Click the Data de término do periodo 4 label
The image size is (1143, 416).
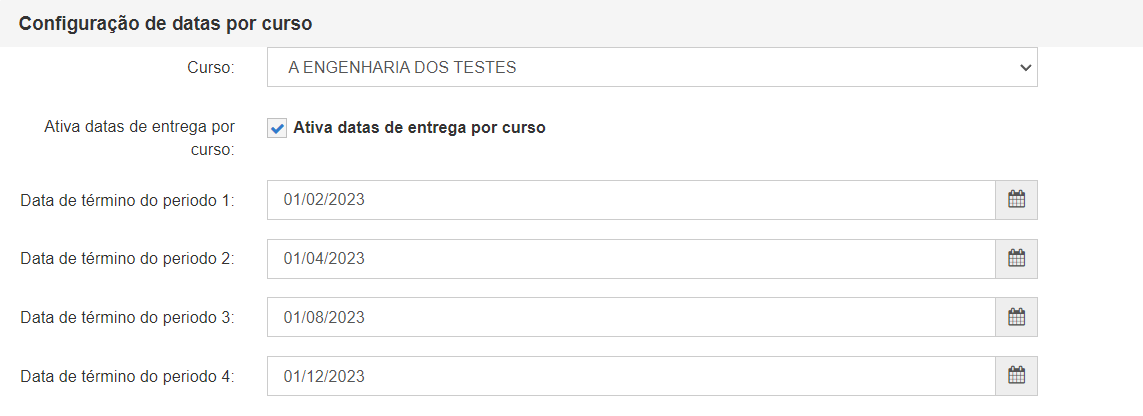pos(128,377)
